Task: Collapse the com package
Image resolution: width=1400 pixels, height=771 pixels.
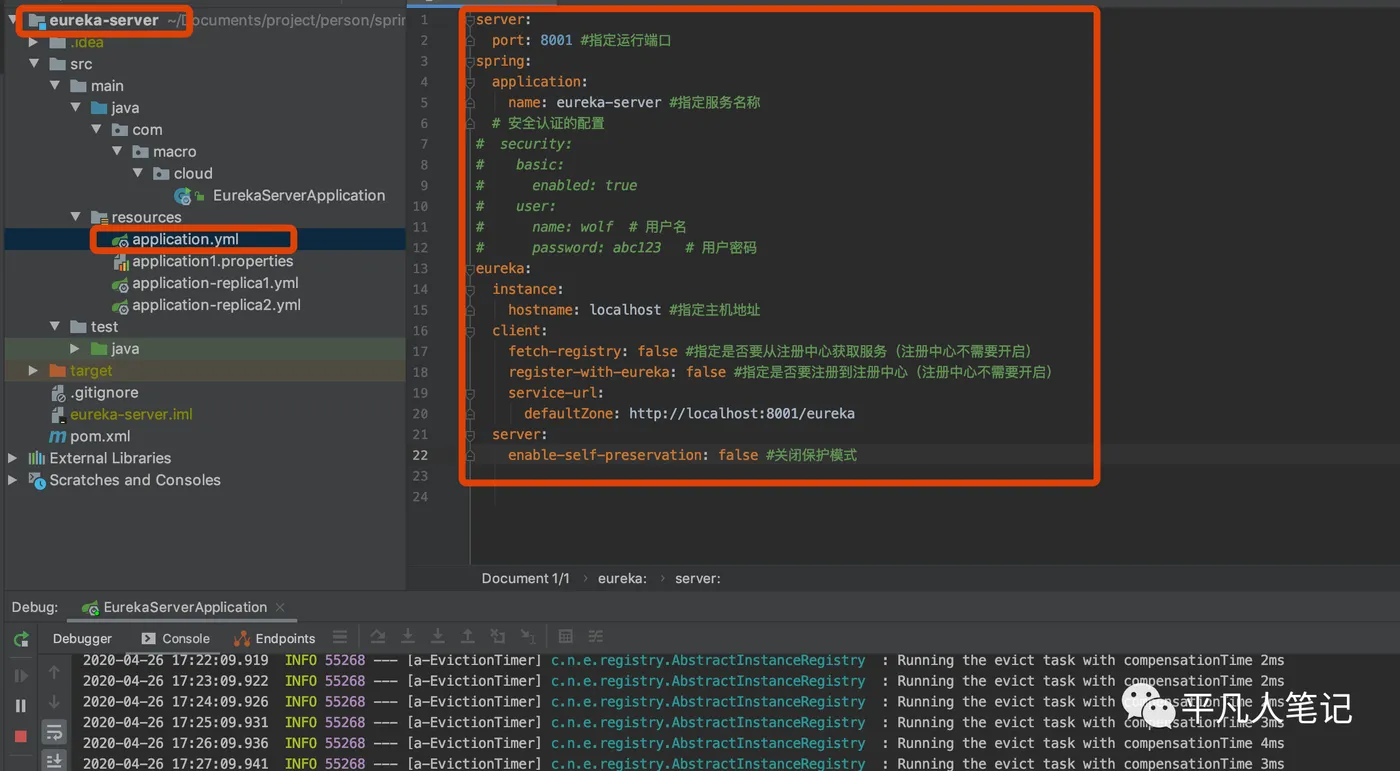Action: click(x=97, y=130)
